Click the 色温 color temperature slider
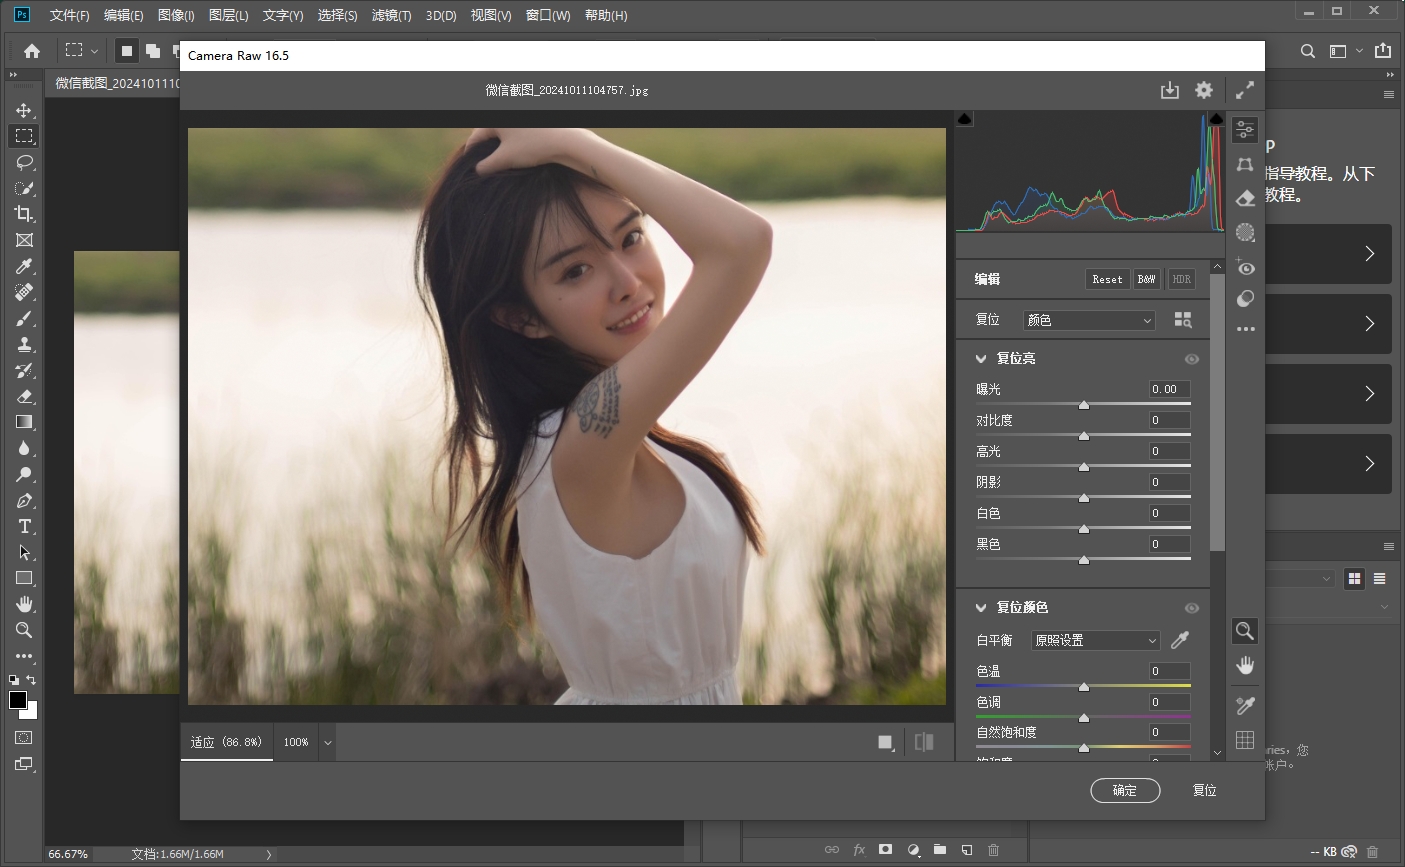1405x867 pixels. click(x=1083, y=686)
